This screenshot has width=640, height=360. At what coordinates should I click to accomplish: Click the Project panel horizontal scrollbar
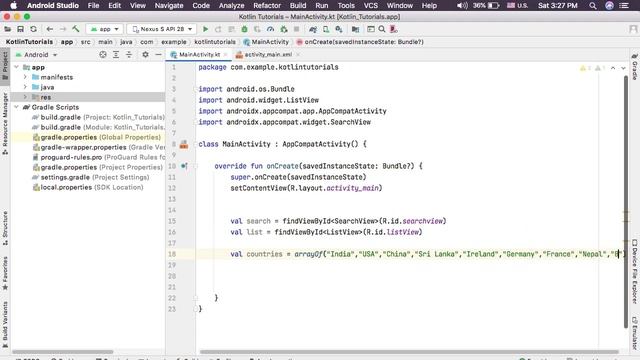pos(62,352)
